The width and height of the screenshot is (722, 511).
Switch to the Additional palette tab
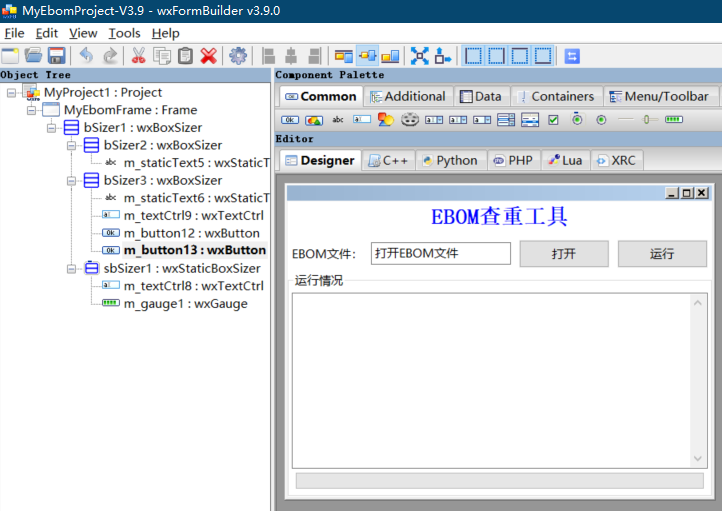(x=408, y=97)
